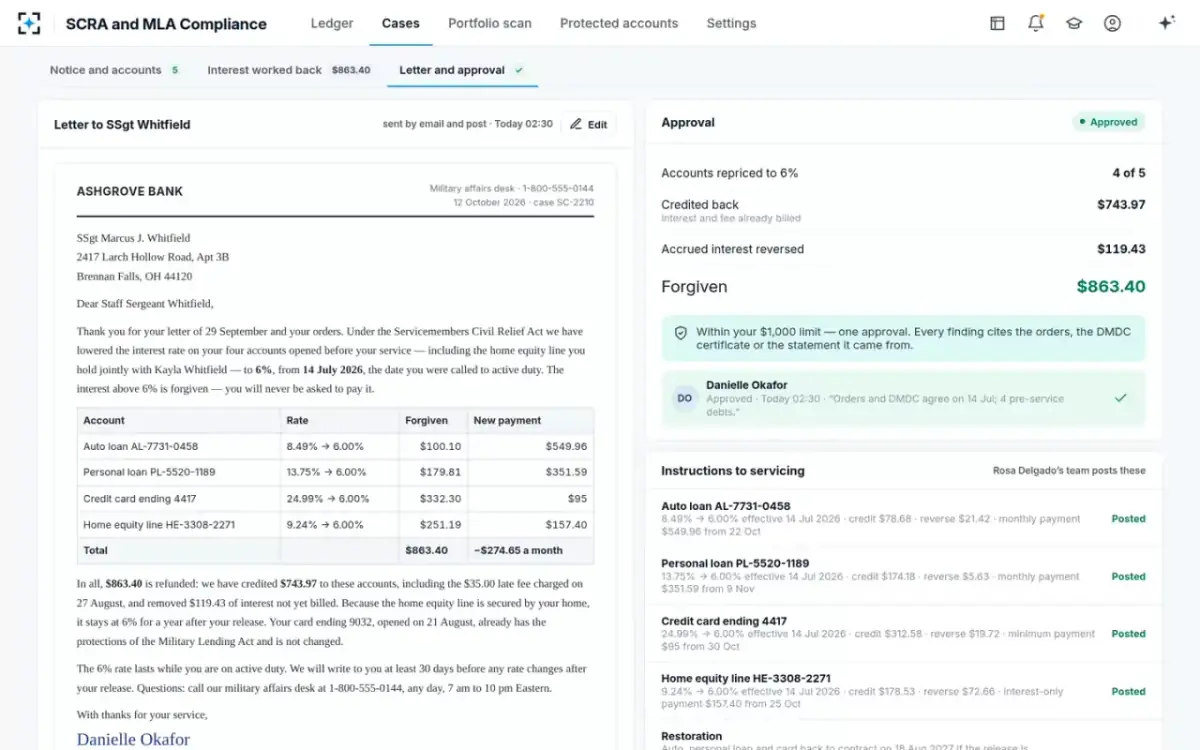This screenshot has width=1200, height=750.
Task: Click Danielle Okafor's DO avatar
Action: click(685, 398)
